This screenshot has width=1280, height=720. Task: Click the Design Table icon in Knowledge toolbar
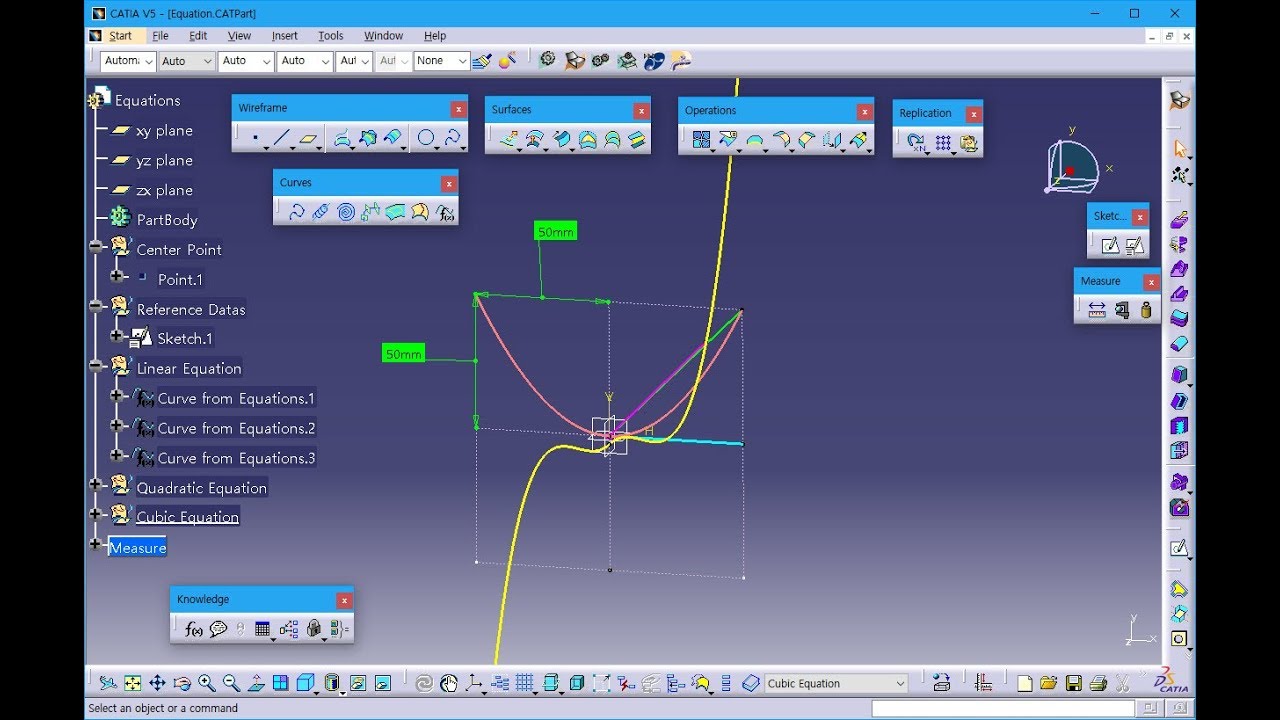coord(263,629)
